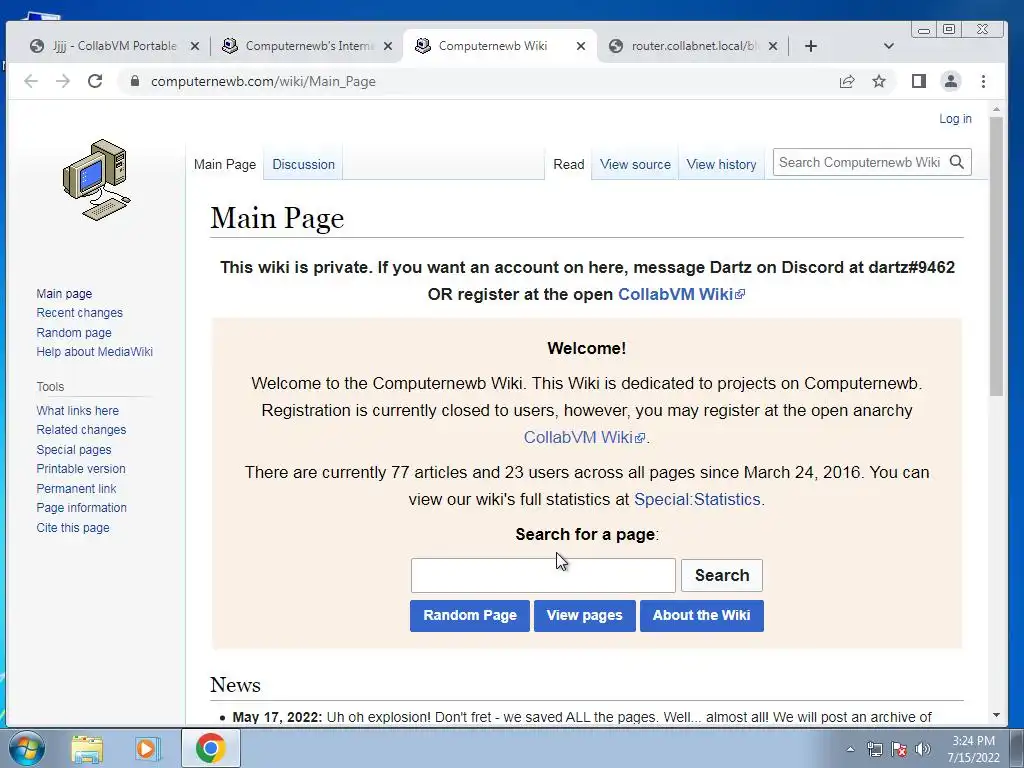Screen dimensions: 1024x768
Task: Click the network tray icon
Action: 874,749
